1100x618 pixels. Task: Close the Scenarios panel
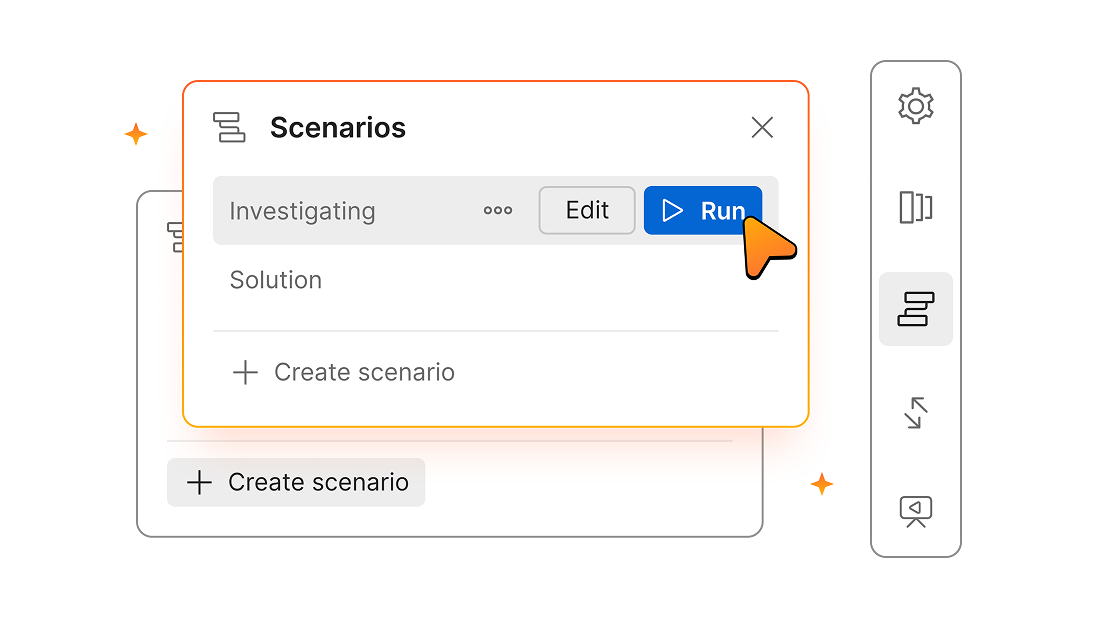tap(762, 128)
